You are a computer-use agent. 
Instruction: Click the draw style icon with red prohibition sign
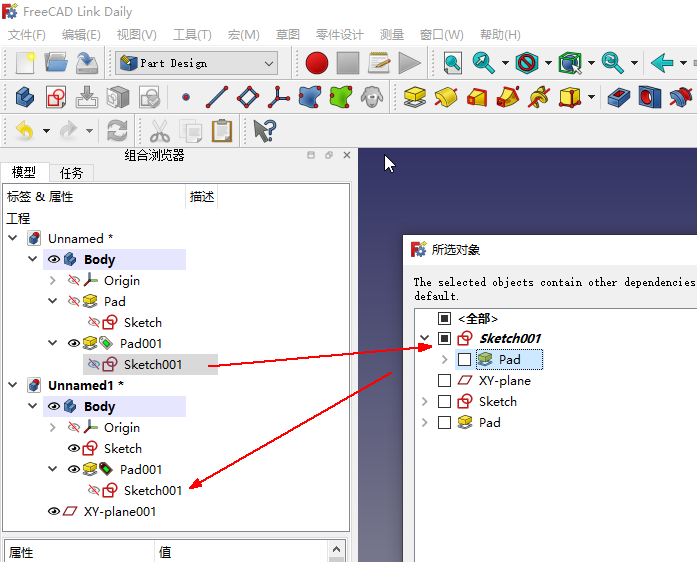tap(527, 63)
